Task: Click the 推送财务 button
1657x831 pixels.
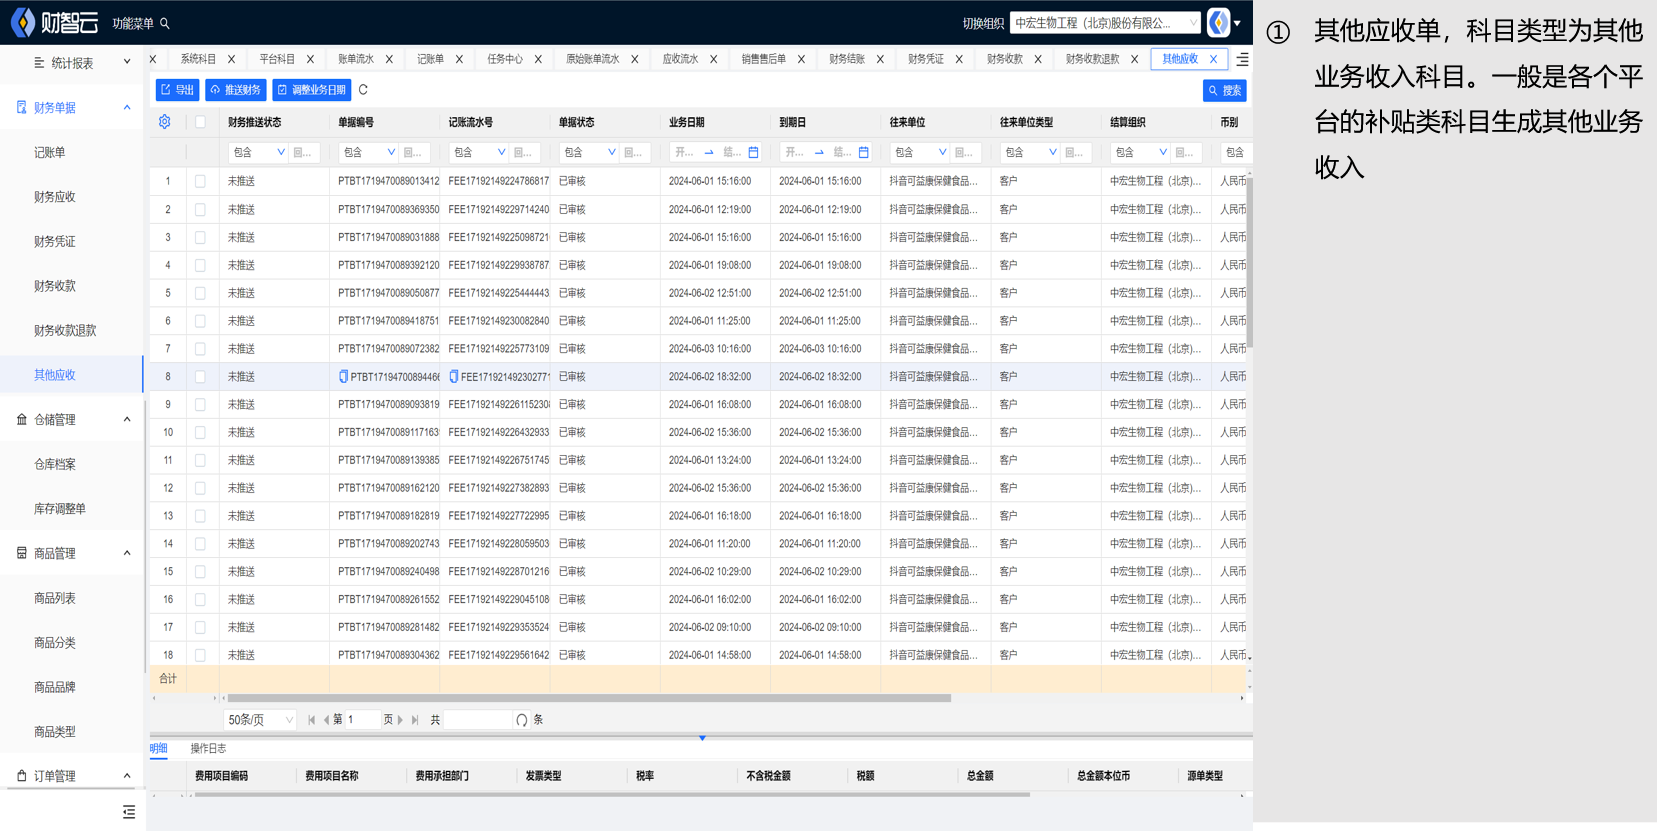Action: point(236,90)
